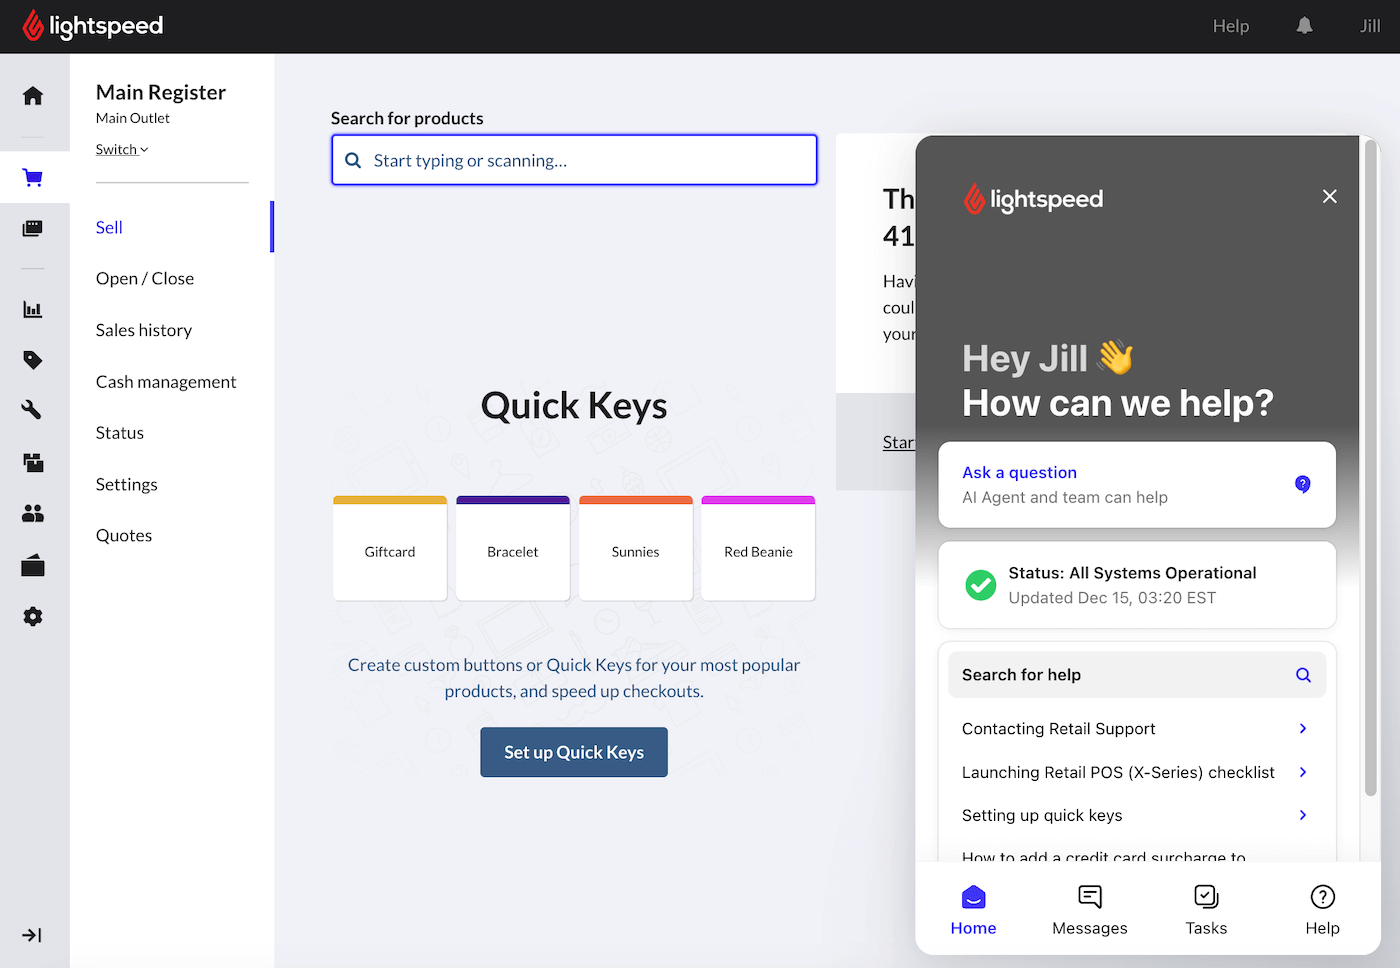Select the shopping cart Sell icon
The width and height of the screenshot is (1400, 968).
point(33,178)
